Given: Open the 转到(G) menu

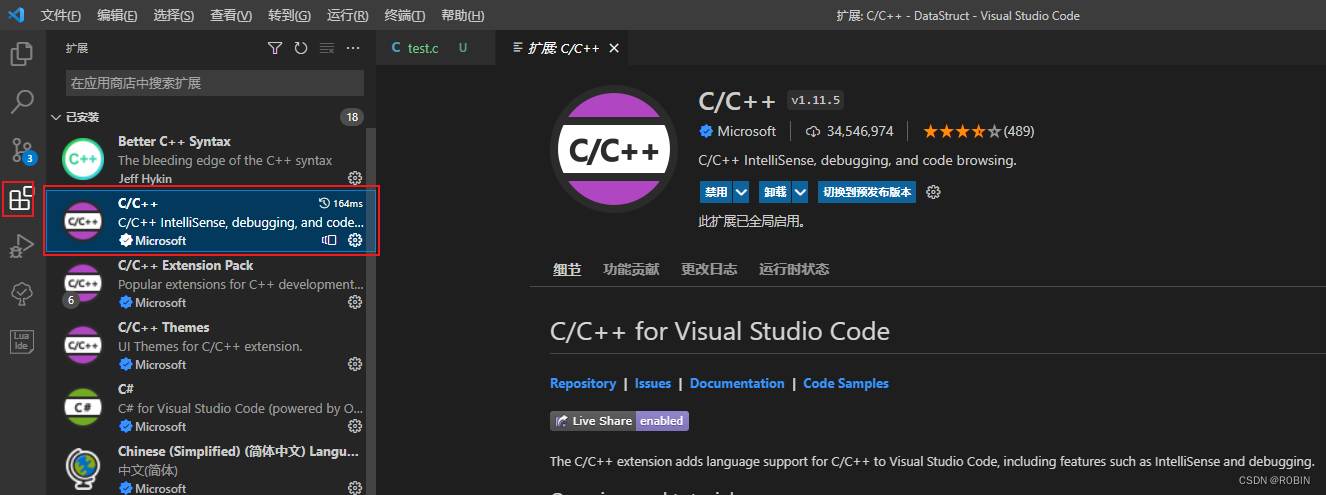Looking at the screenshot, I should pyautogui.click(x=290, y=16).
